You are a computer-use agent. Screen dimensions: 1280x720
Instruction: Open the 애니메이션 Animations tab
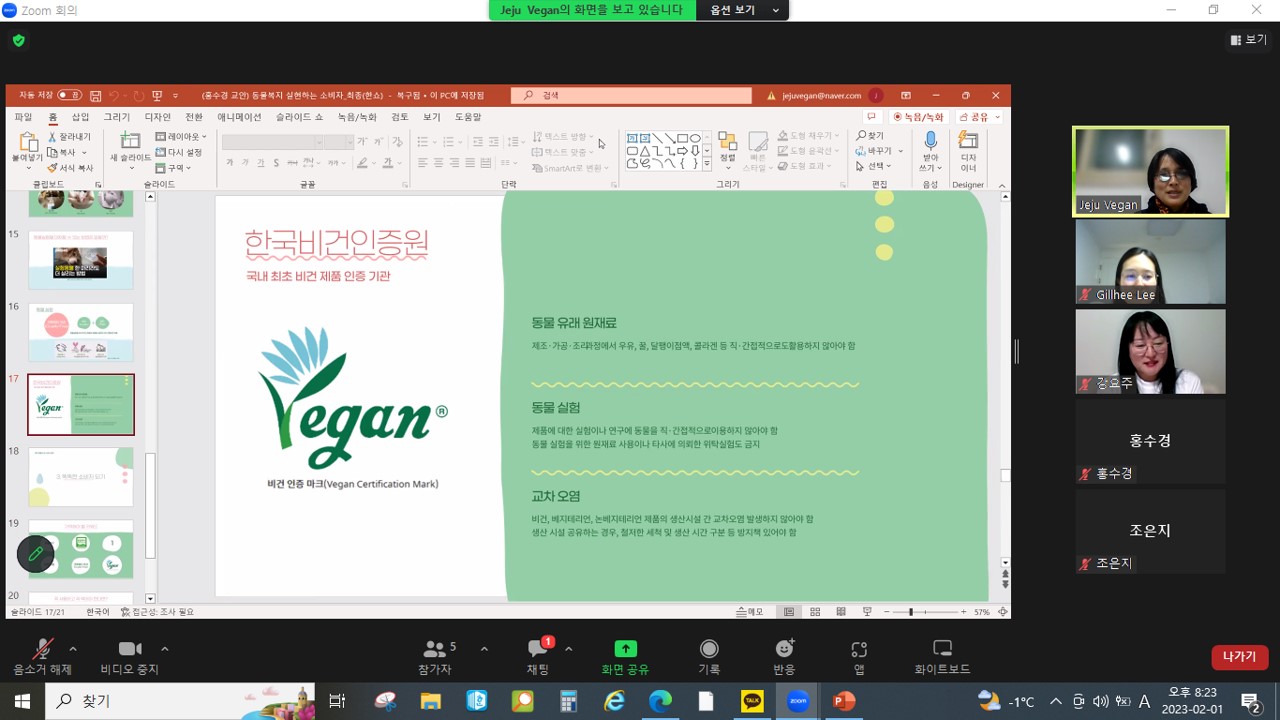point(239,117)
